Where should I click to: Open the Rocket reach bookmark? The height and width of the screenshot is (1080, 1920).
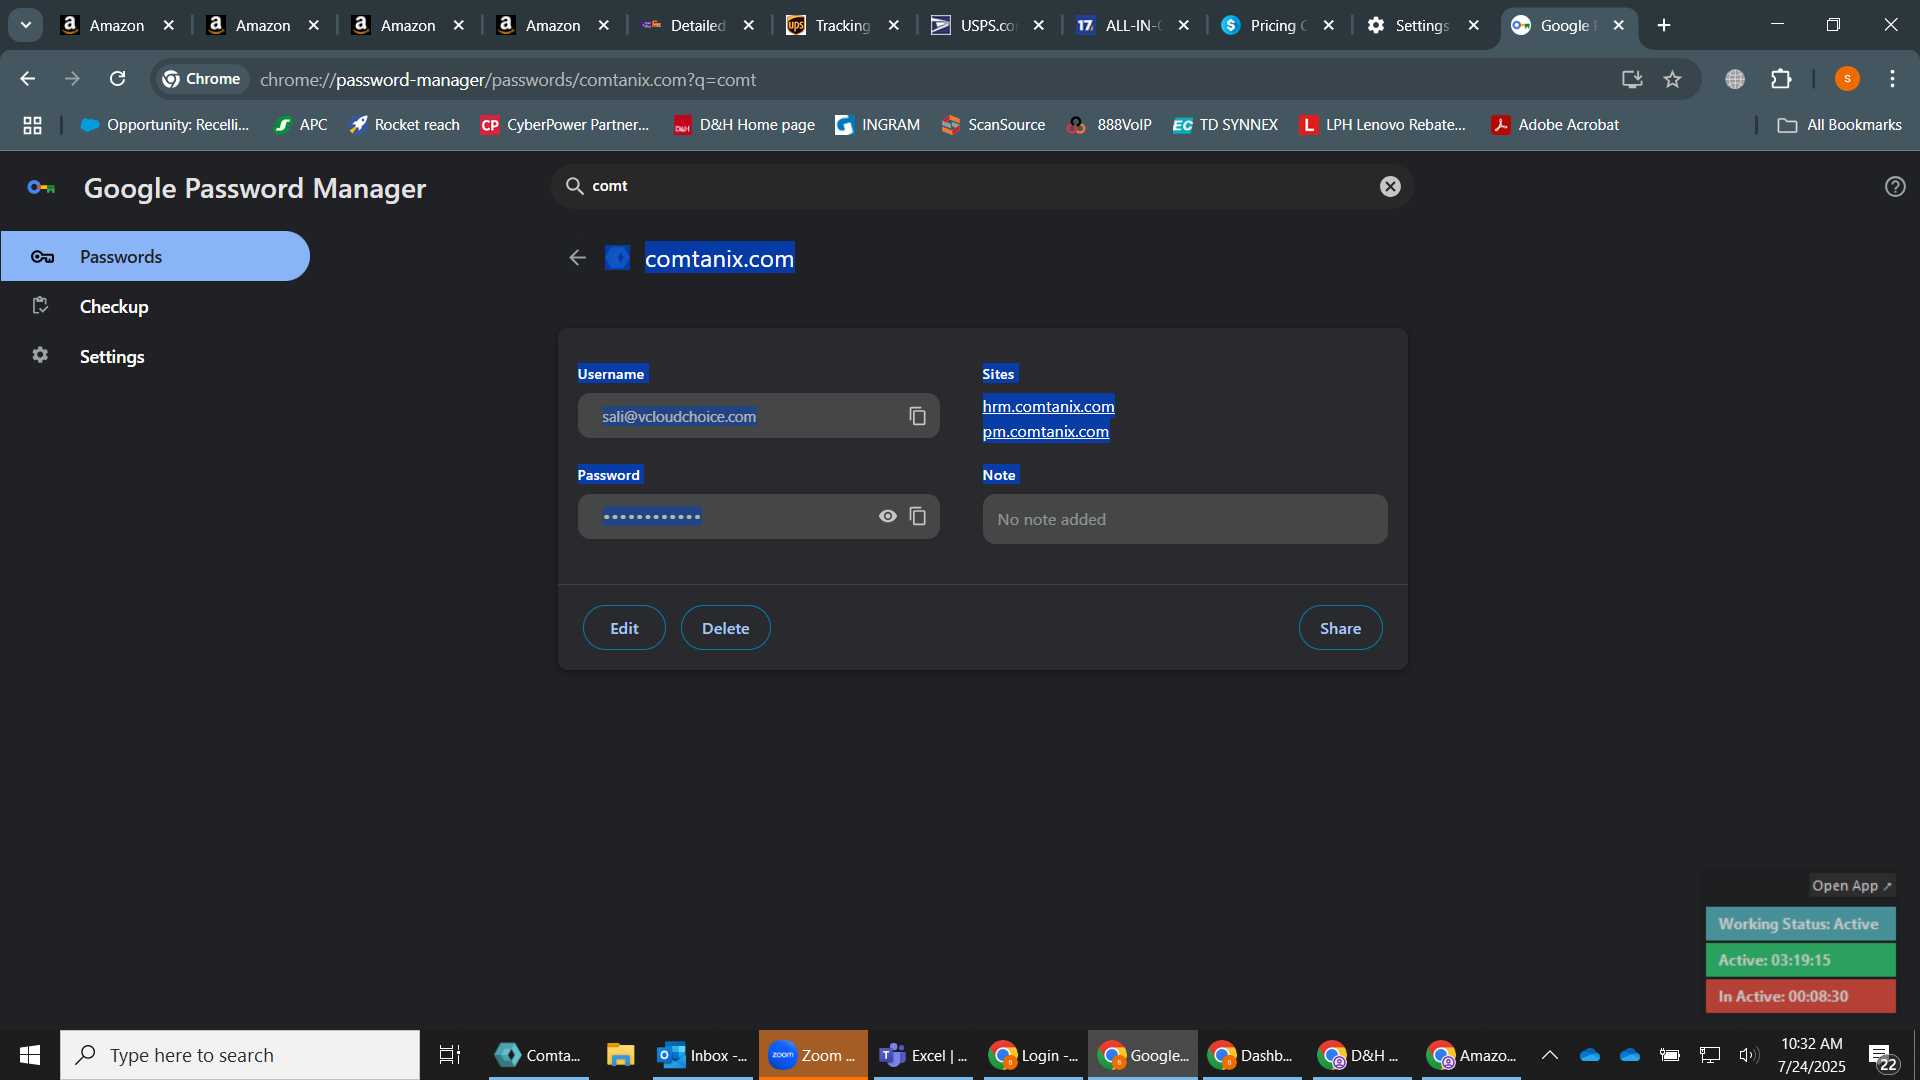point(404,125)
